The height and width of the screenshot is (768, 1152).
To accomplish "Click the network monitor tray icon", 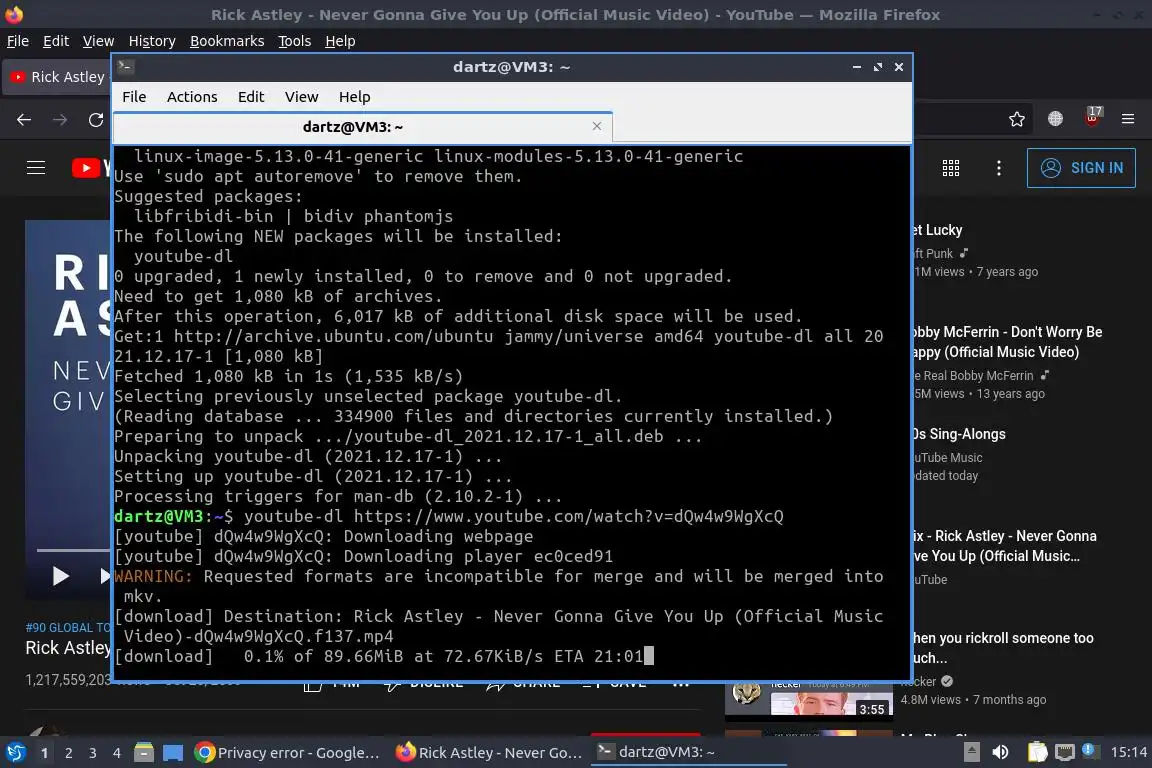I will click(1064, 752).
